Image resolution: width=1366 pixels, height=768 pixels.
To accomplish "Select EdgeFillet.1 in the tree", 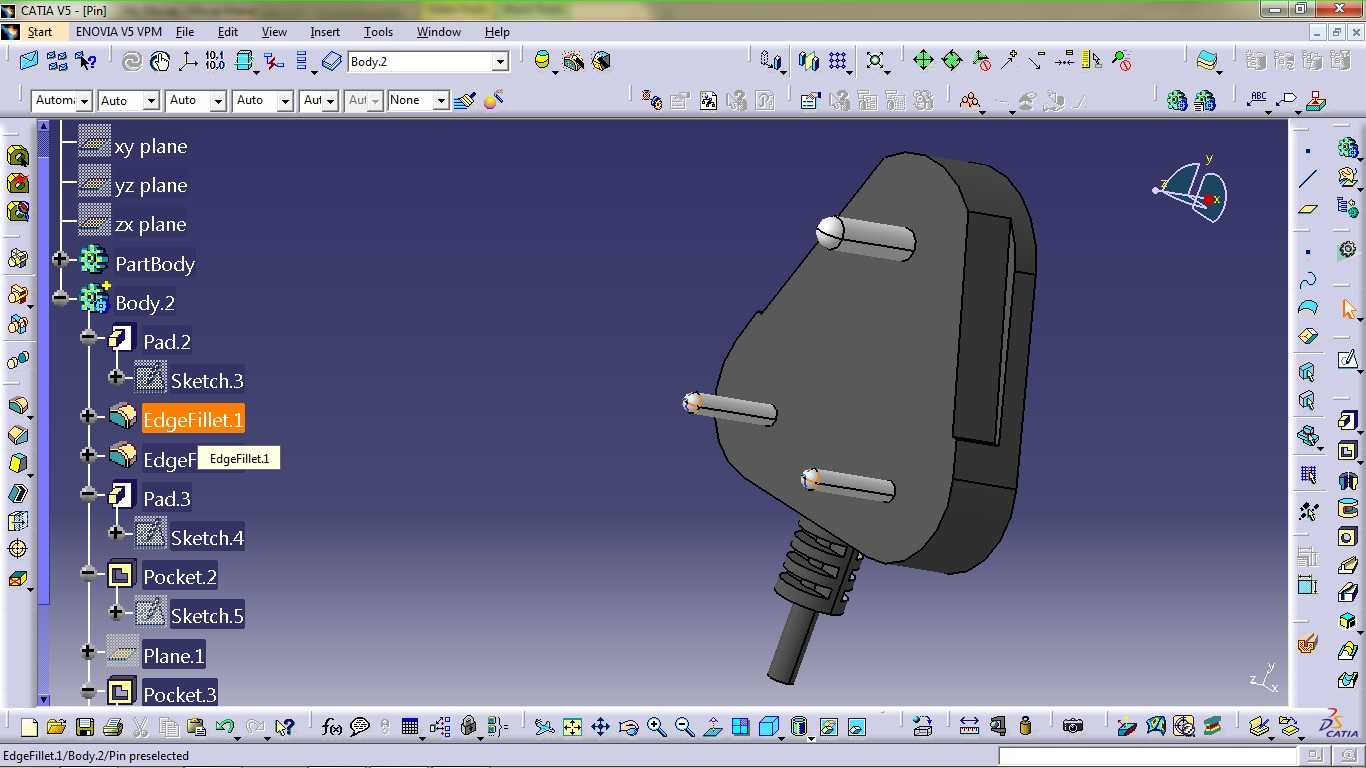I will (x=193, y=420).
